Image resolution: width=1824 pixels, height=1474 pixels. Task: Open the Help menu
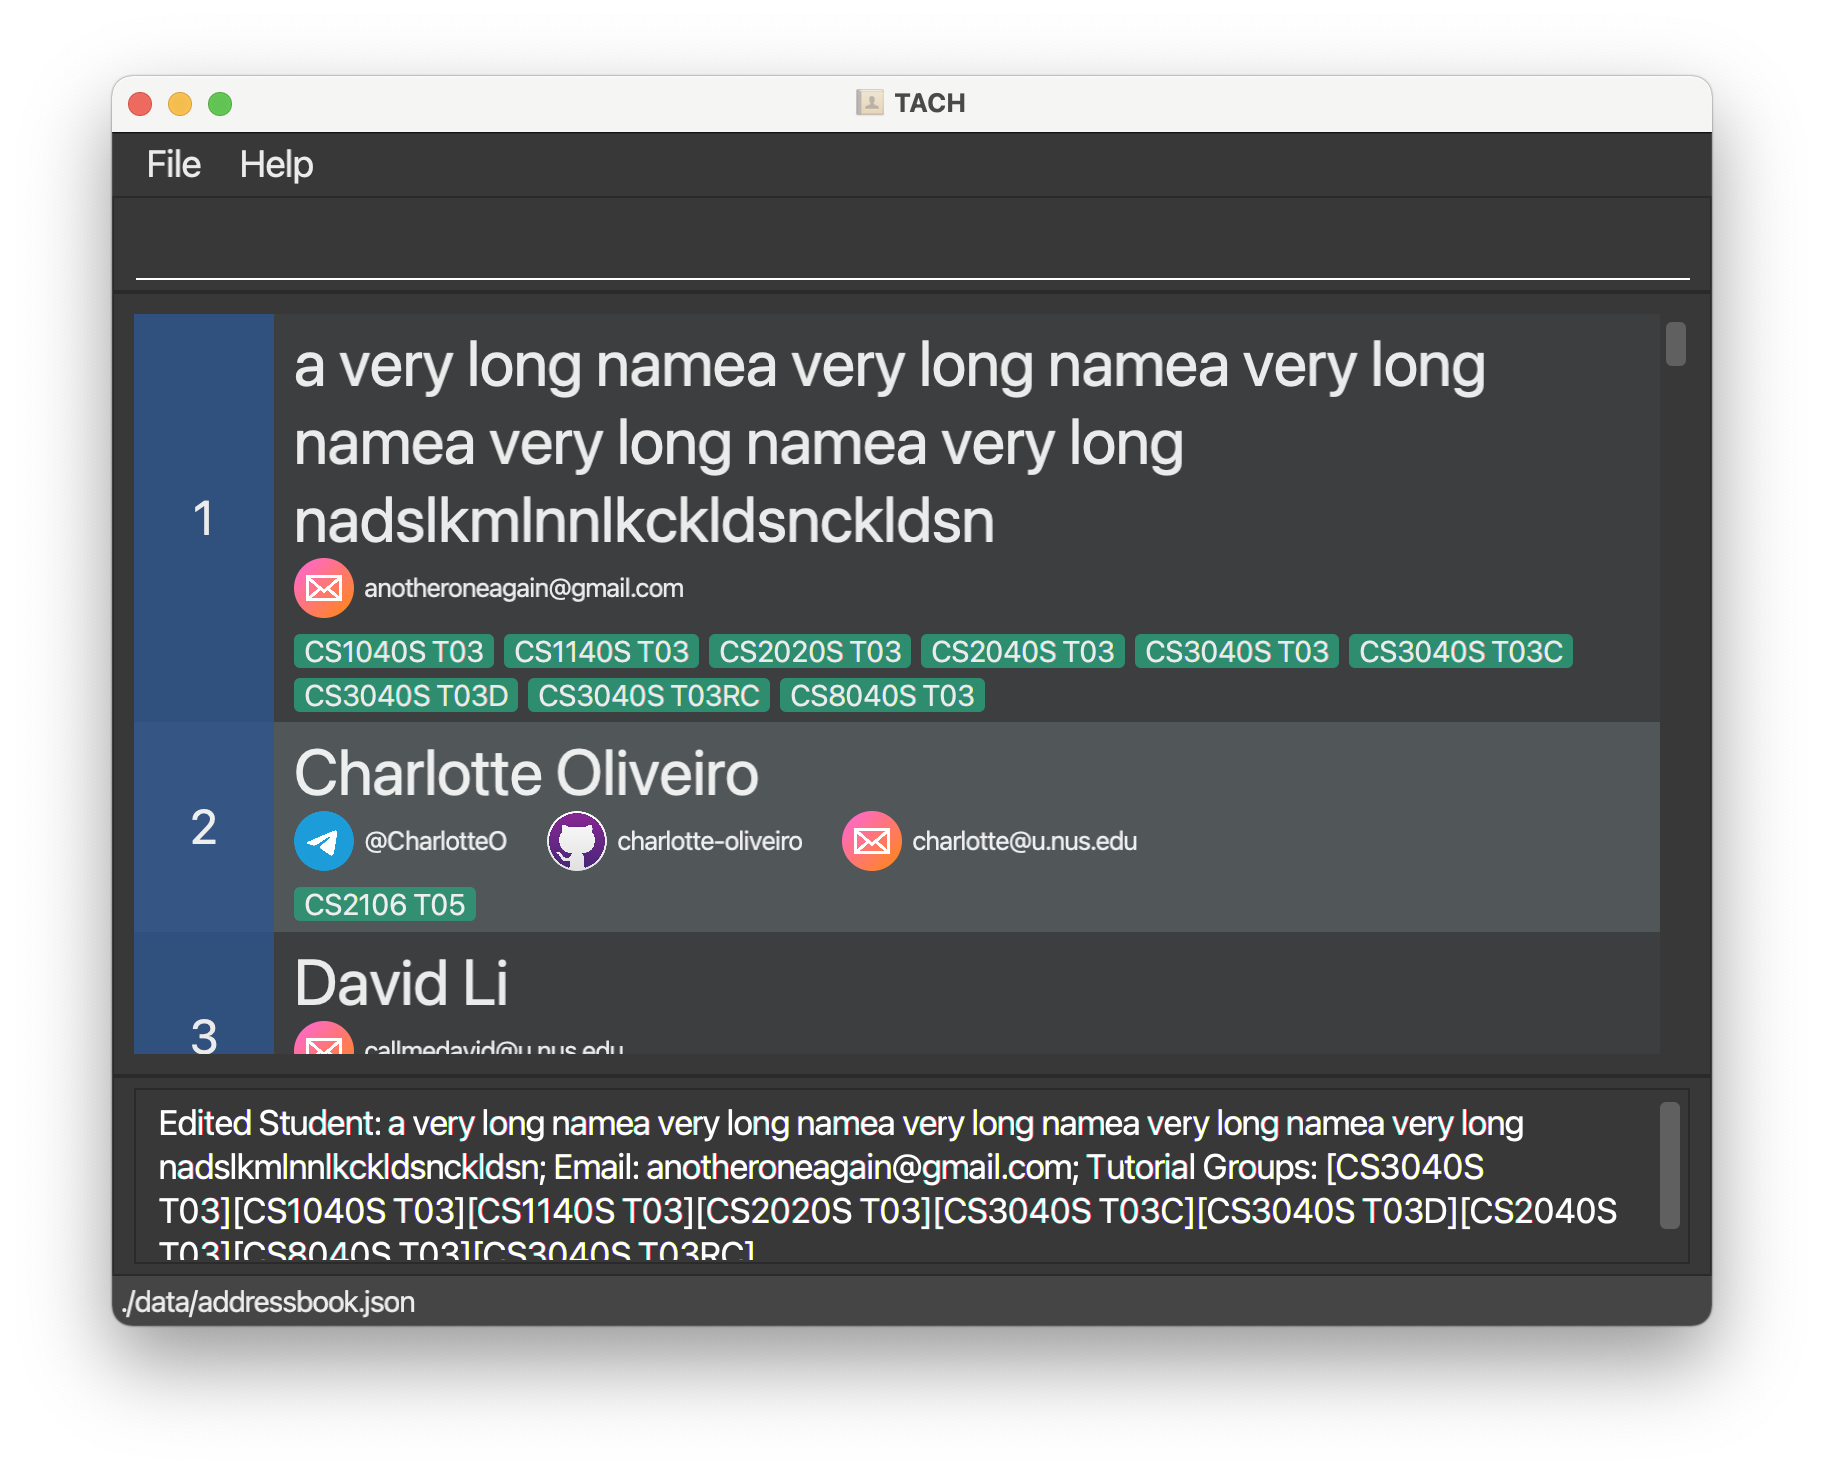point(276,164)
